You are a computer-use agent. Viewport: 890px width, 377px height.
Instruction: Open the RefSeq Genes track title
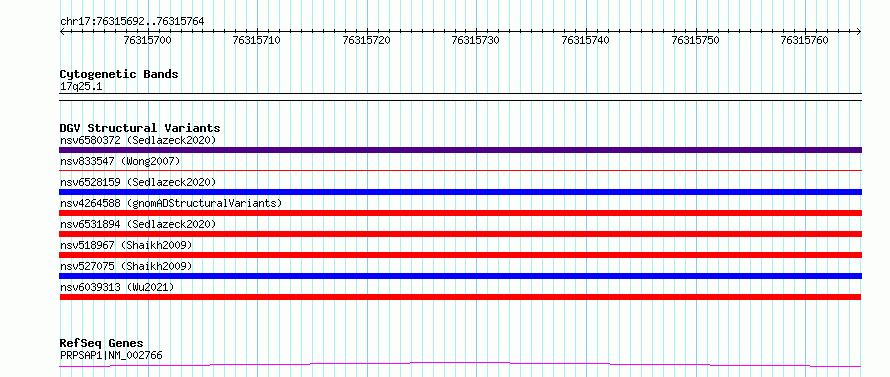coord(102,343)
